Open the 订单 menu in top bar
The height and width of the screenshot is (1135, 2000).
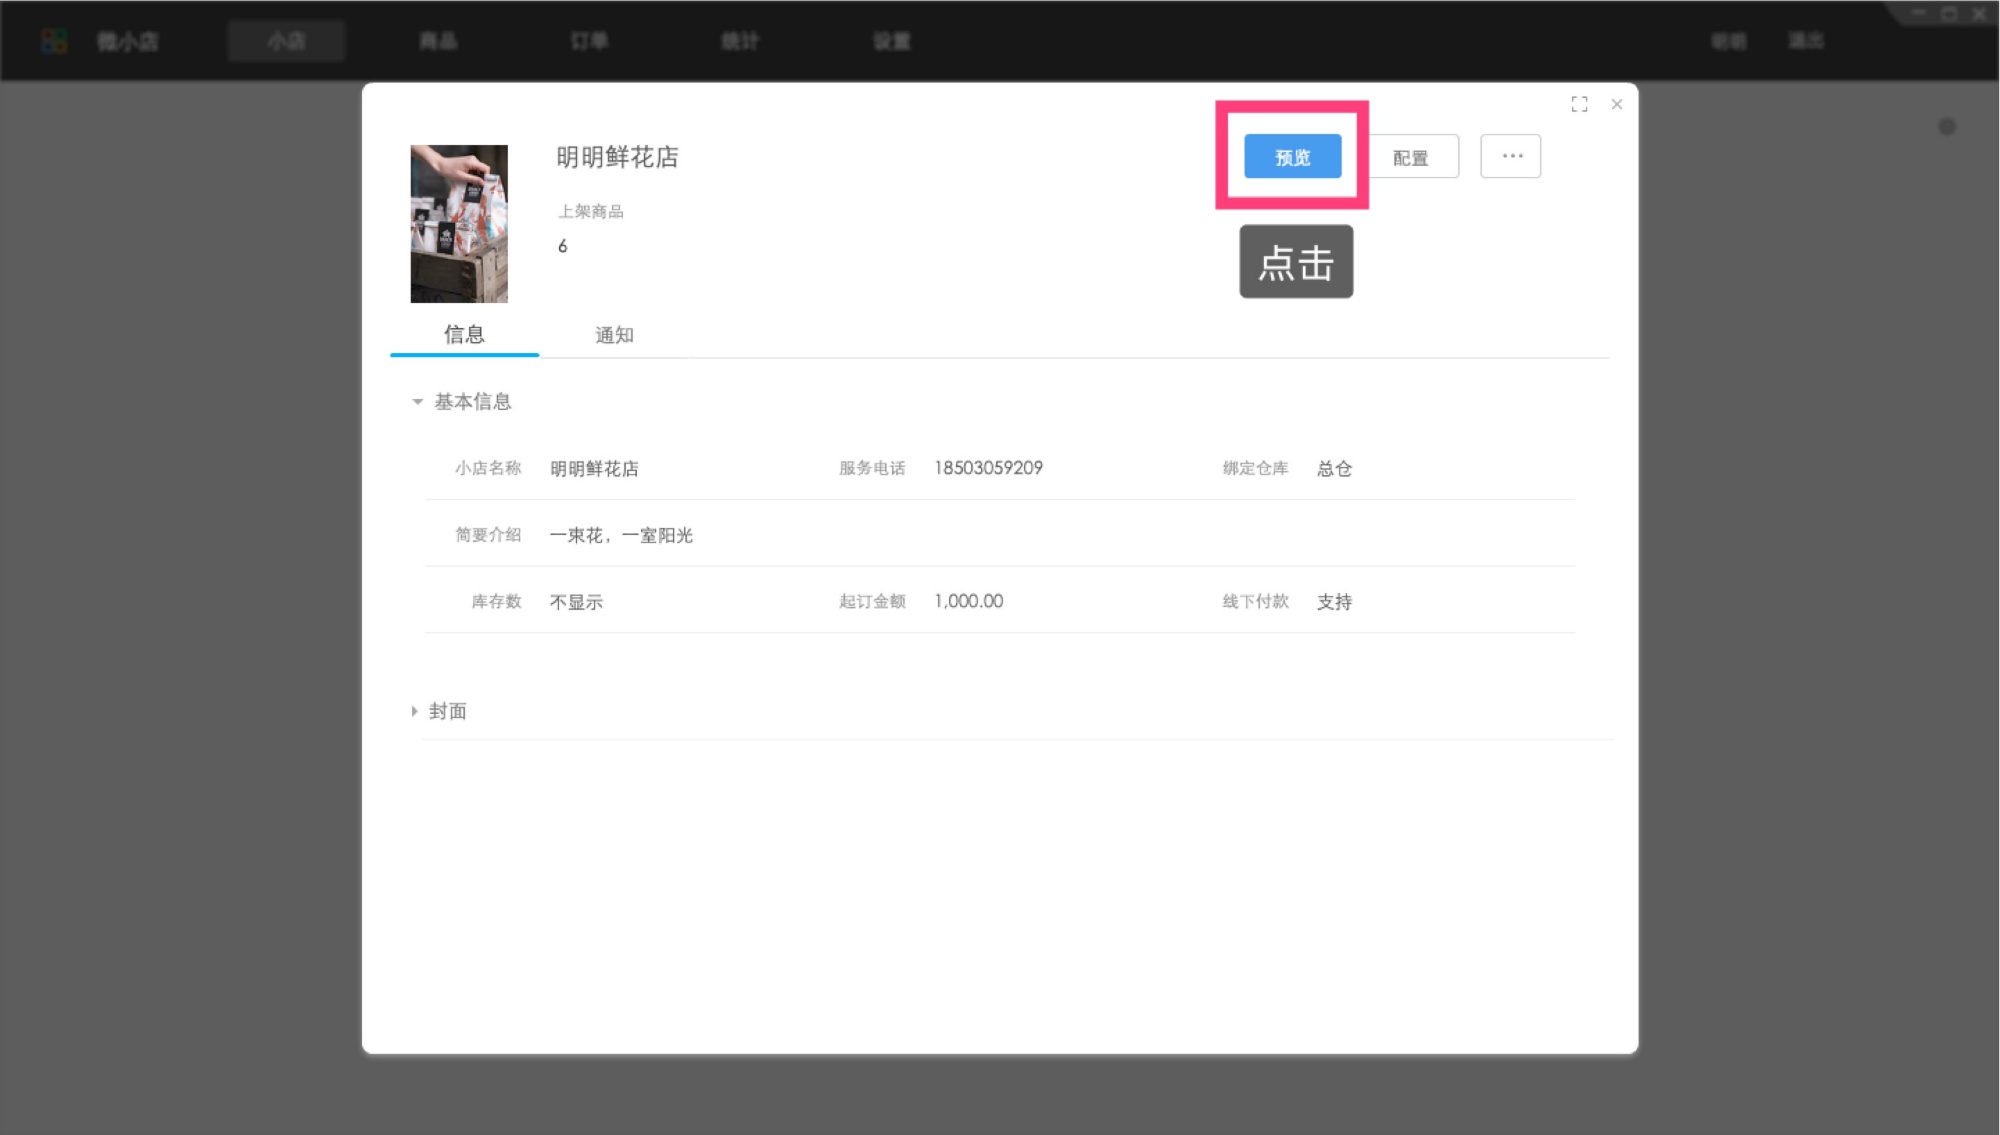589,41
